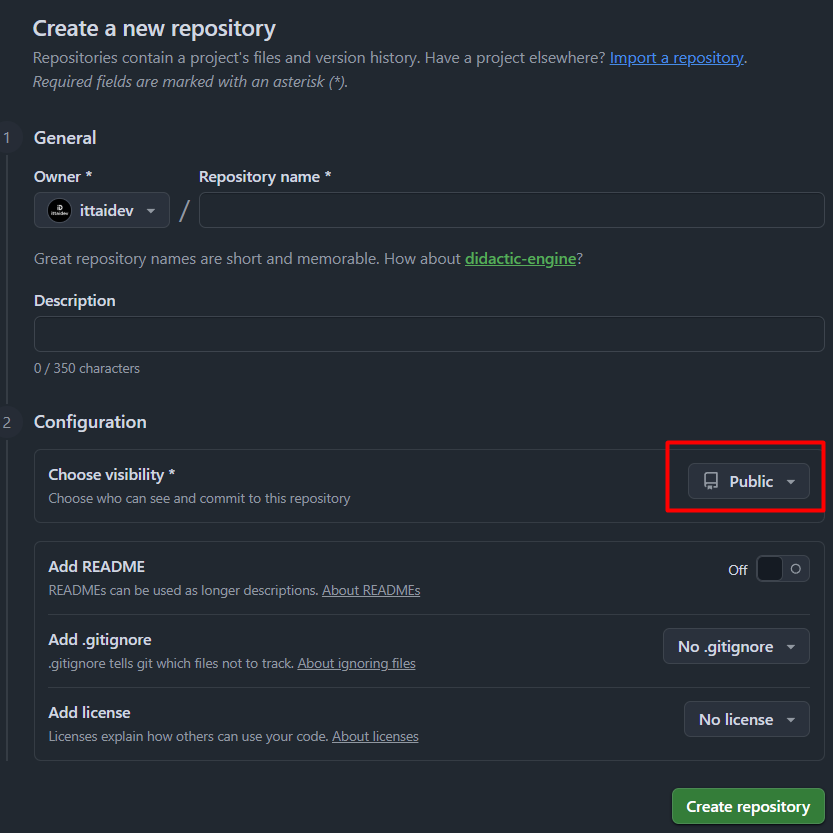Open the Choose visibility dropdown
This screenshot has height=833, width=833.
point(748,481)
